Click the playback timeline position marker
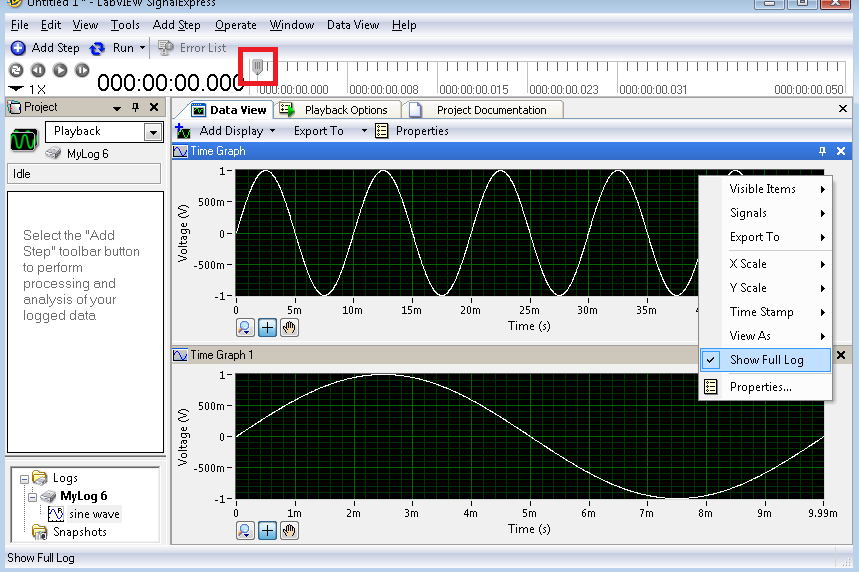Viewport: 859px width, 572px height. [x=258, y=68]
